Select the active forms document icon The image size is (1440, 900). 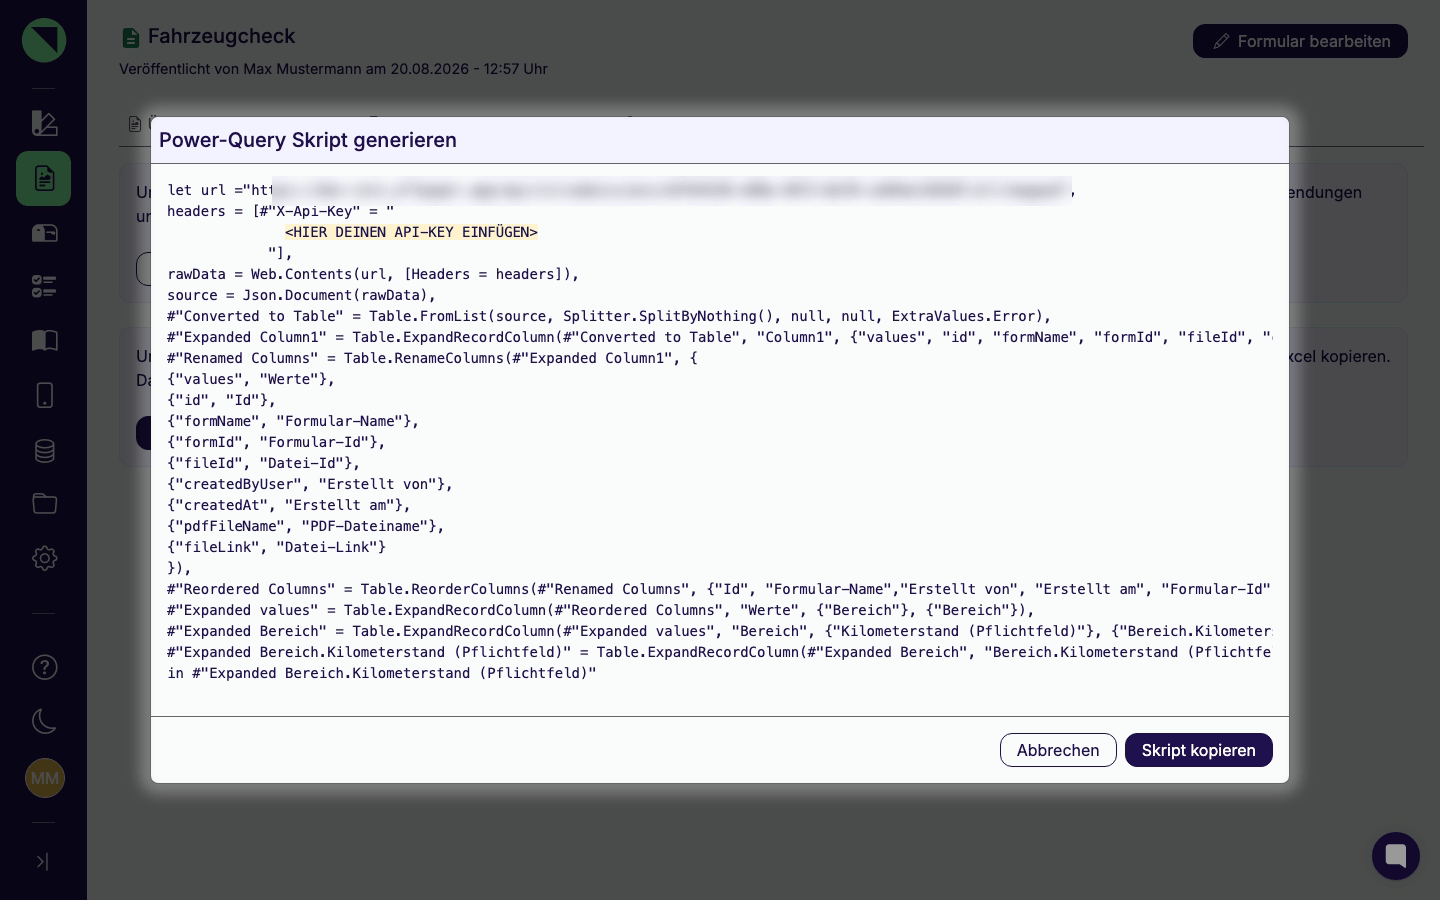coord(44,178)
